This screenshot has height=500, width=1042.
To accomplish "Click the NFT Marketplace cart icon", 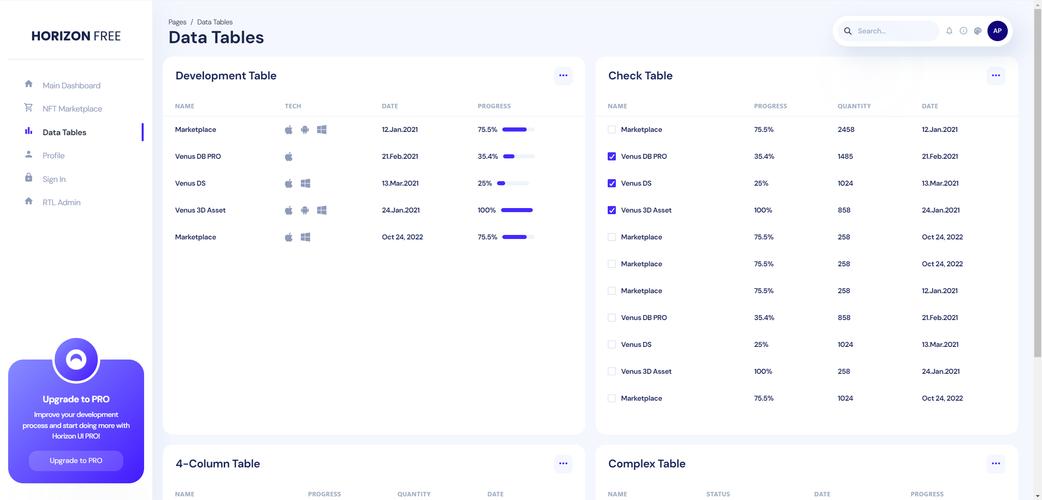I will point(28,108).
